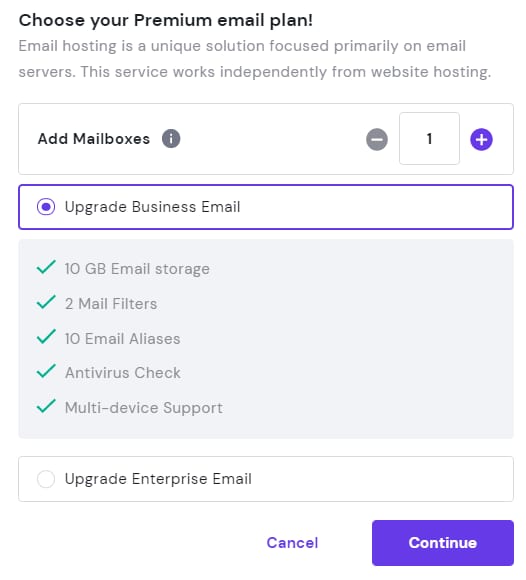Click the checkmark beside 10 GB Email storage
The height and width of the screenshot is (580, 526).
point(46,267)
